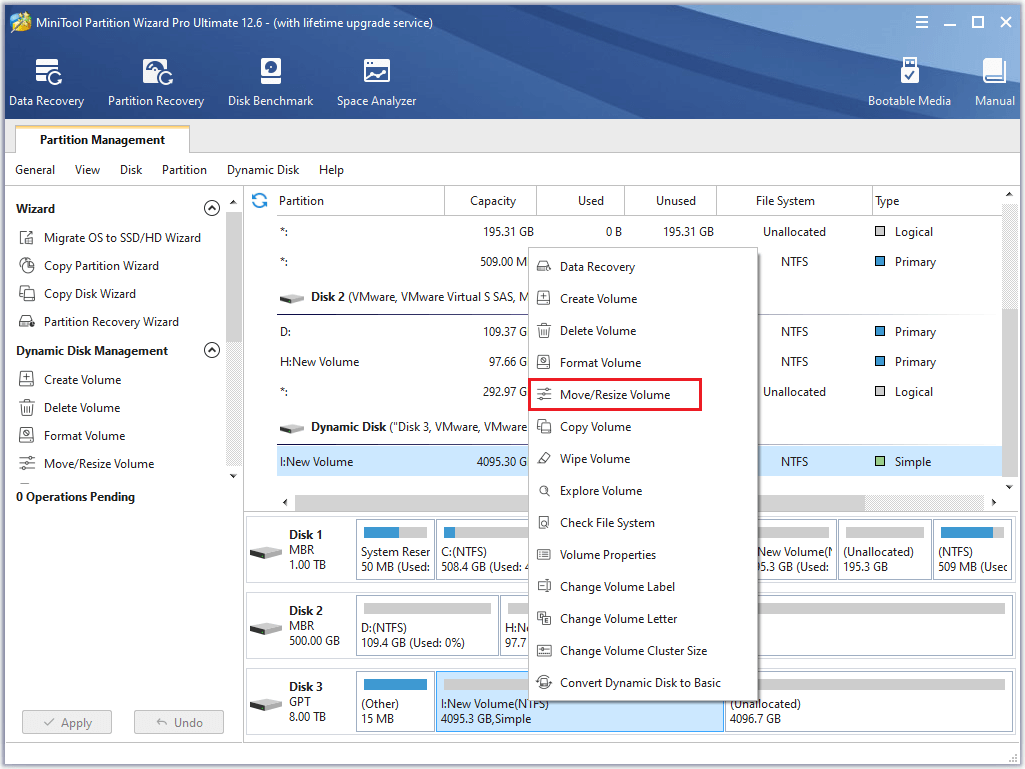
Task: Select the D: partition row
Action: pos(404,332)
